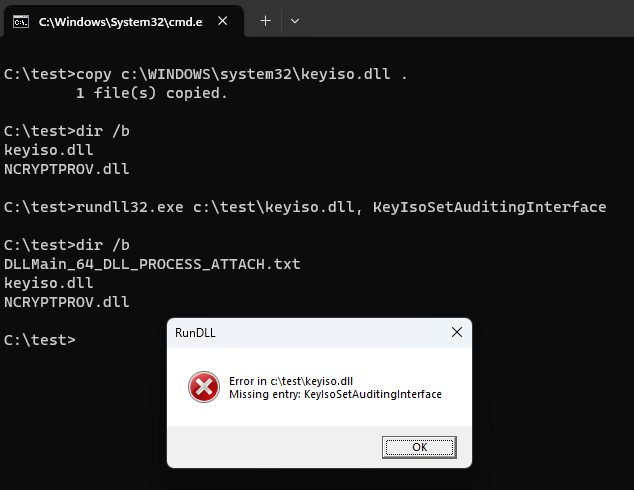Screen dimensions: 634x490
Task: Click the Missing entry error message text
Action: click(x=335, y=394)
